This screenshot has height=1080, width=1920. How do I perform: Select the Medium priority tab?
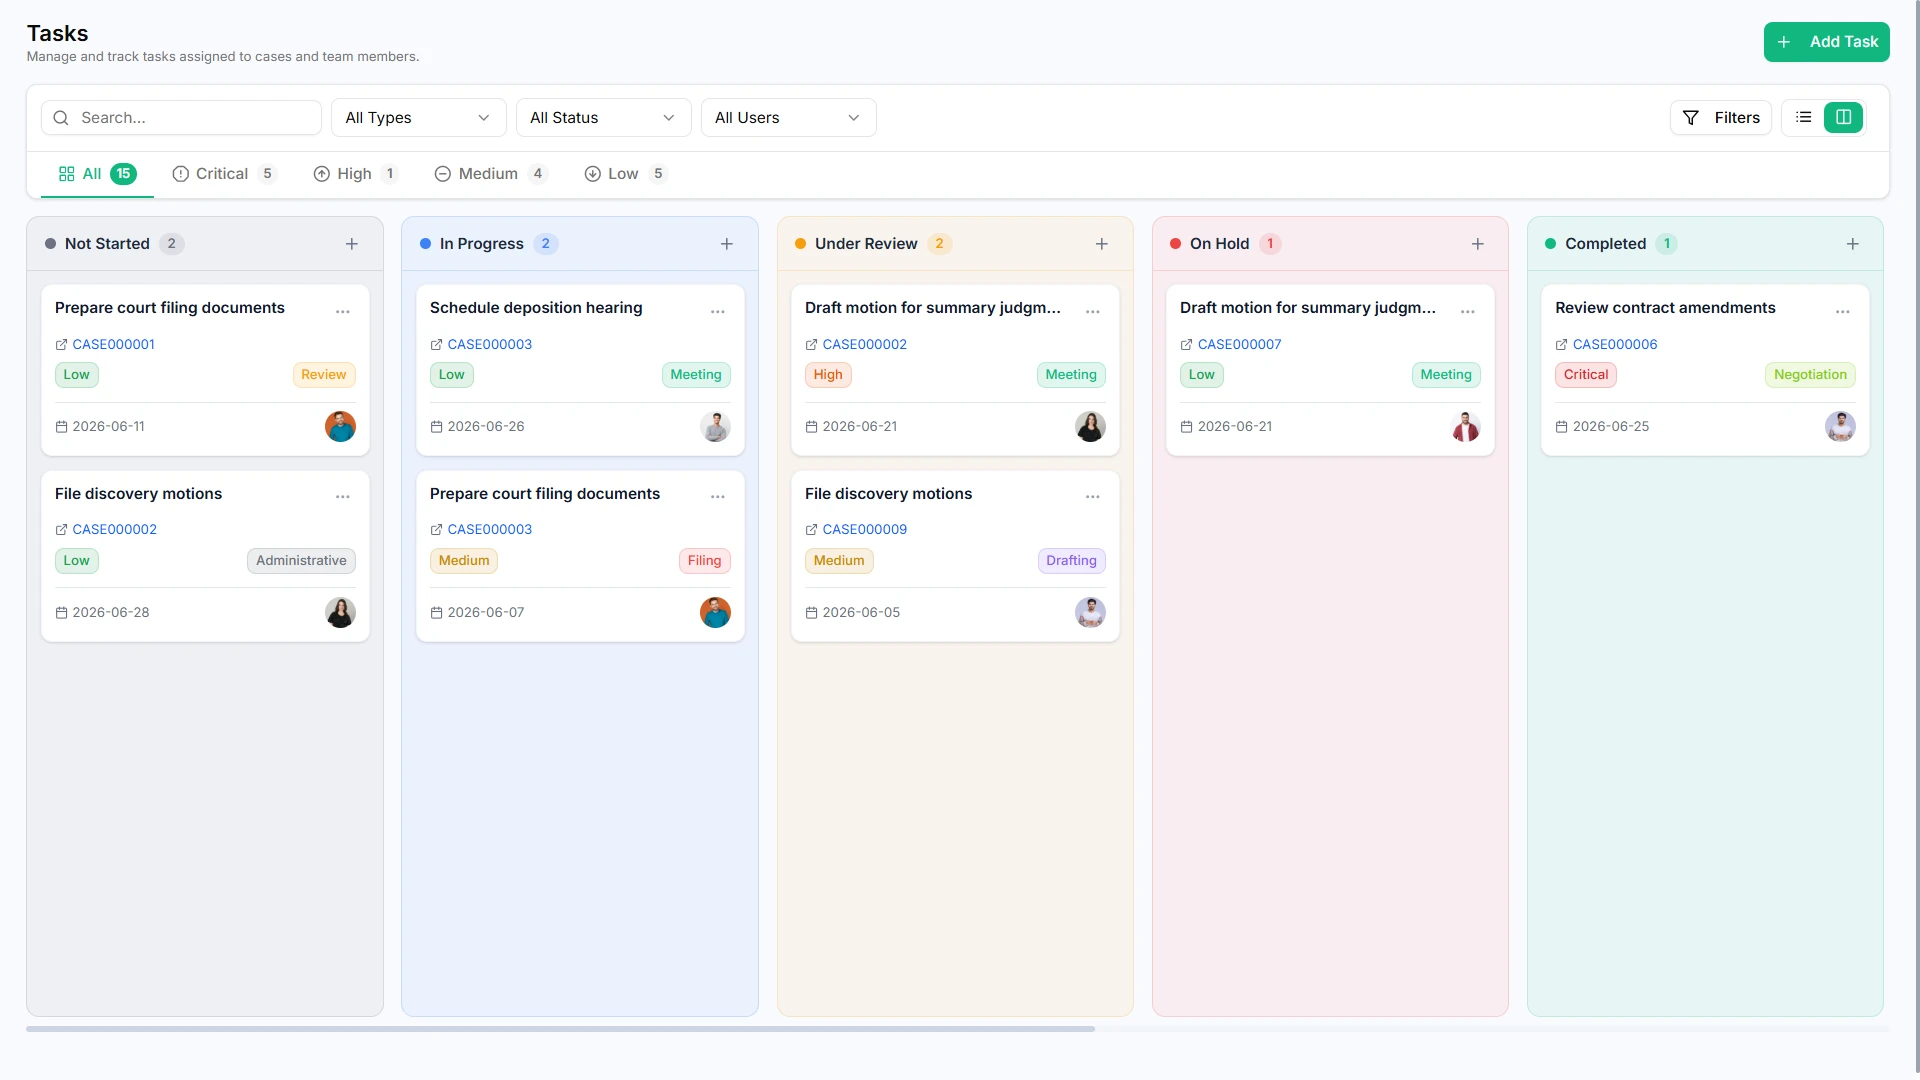[491, 174]
